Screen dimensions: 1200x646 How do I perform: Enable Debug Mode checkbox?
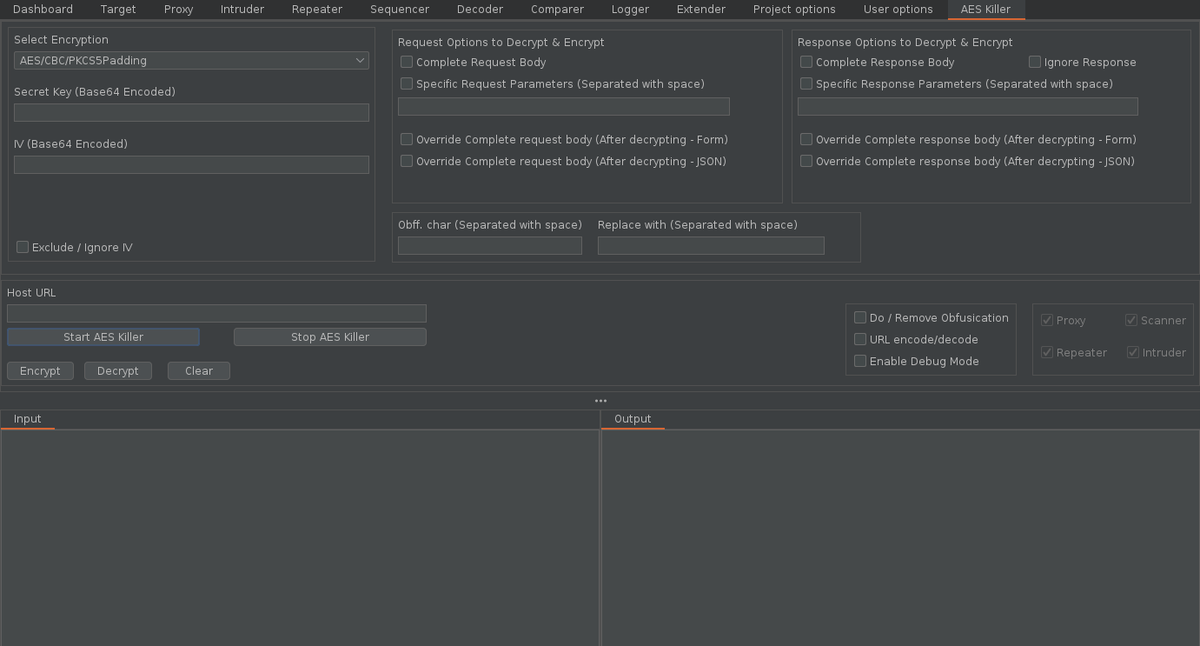[860, 361]
